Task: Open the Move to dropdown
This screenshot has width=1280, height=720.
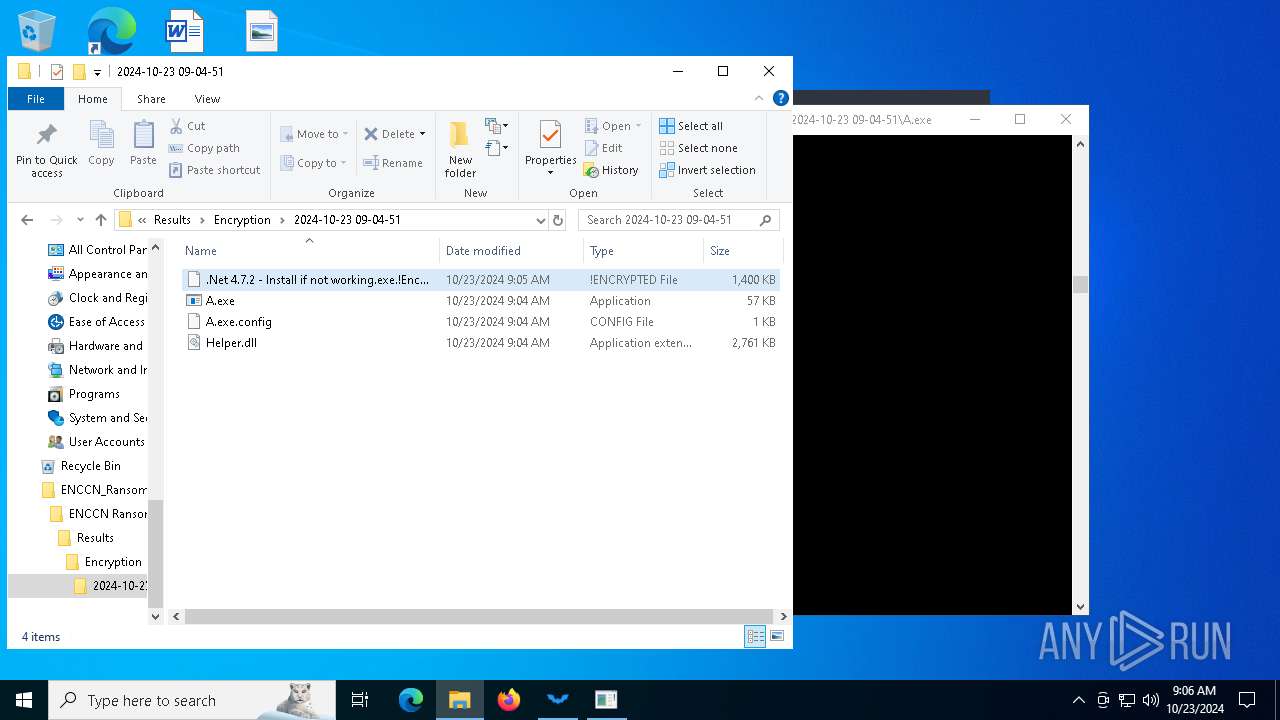Action: (x=314, y=134)
